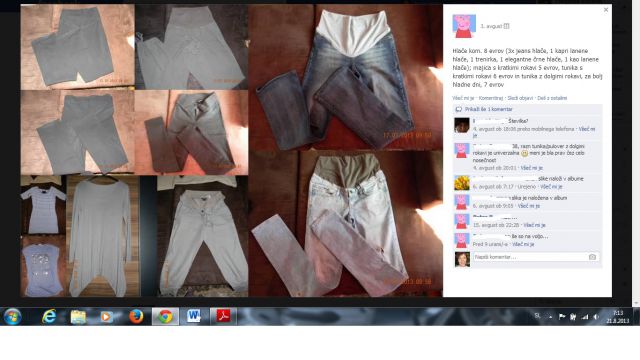Switch to Firefox in the taskbar
This screenshot has width=640, height=360.
click(136, 316)
